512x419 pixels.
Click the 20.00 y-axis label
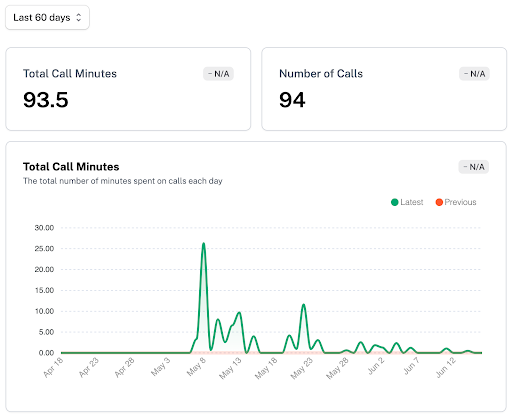[x=44, y=269]
